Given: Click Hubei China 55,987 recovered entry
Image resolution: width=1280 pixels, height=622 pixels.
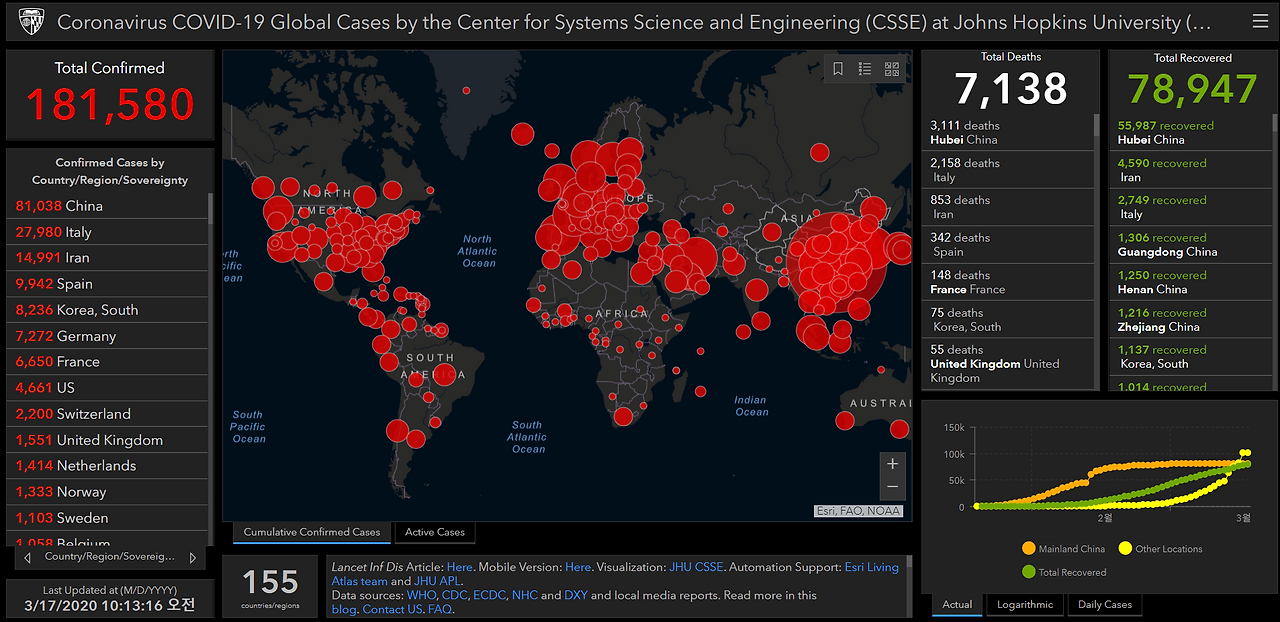Looking at the screenshot, I should coord(1190,133).
